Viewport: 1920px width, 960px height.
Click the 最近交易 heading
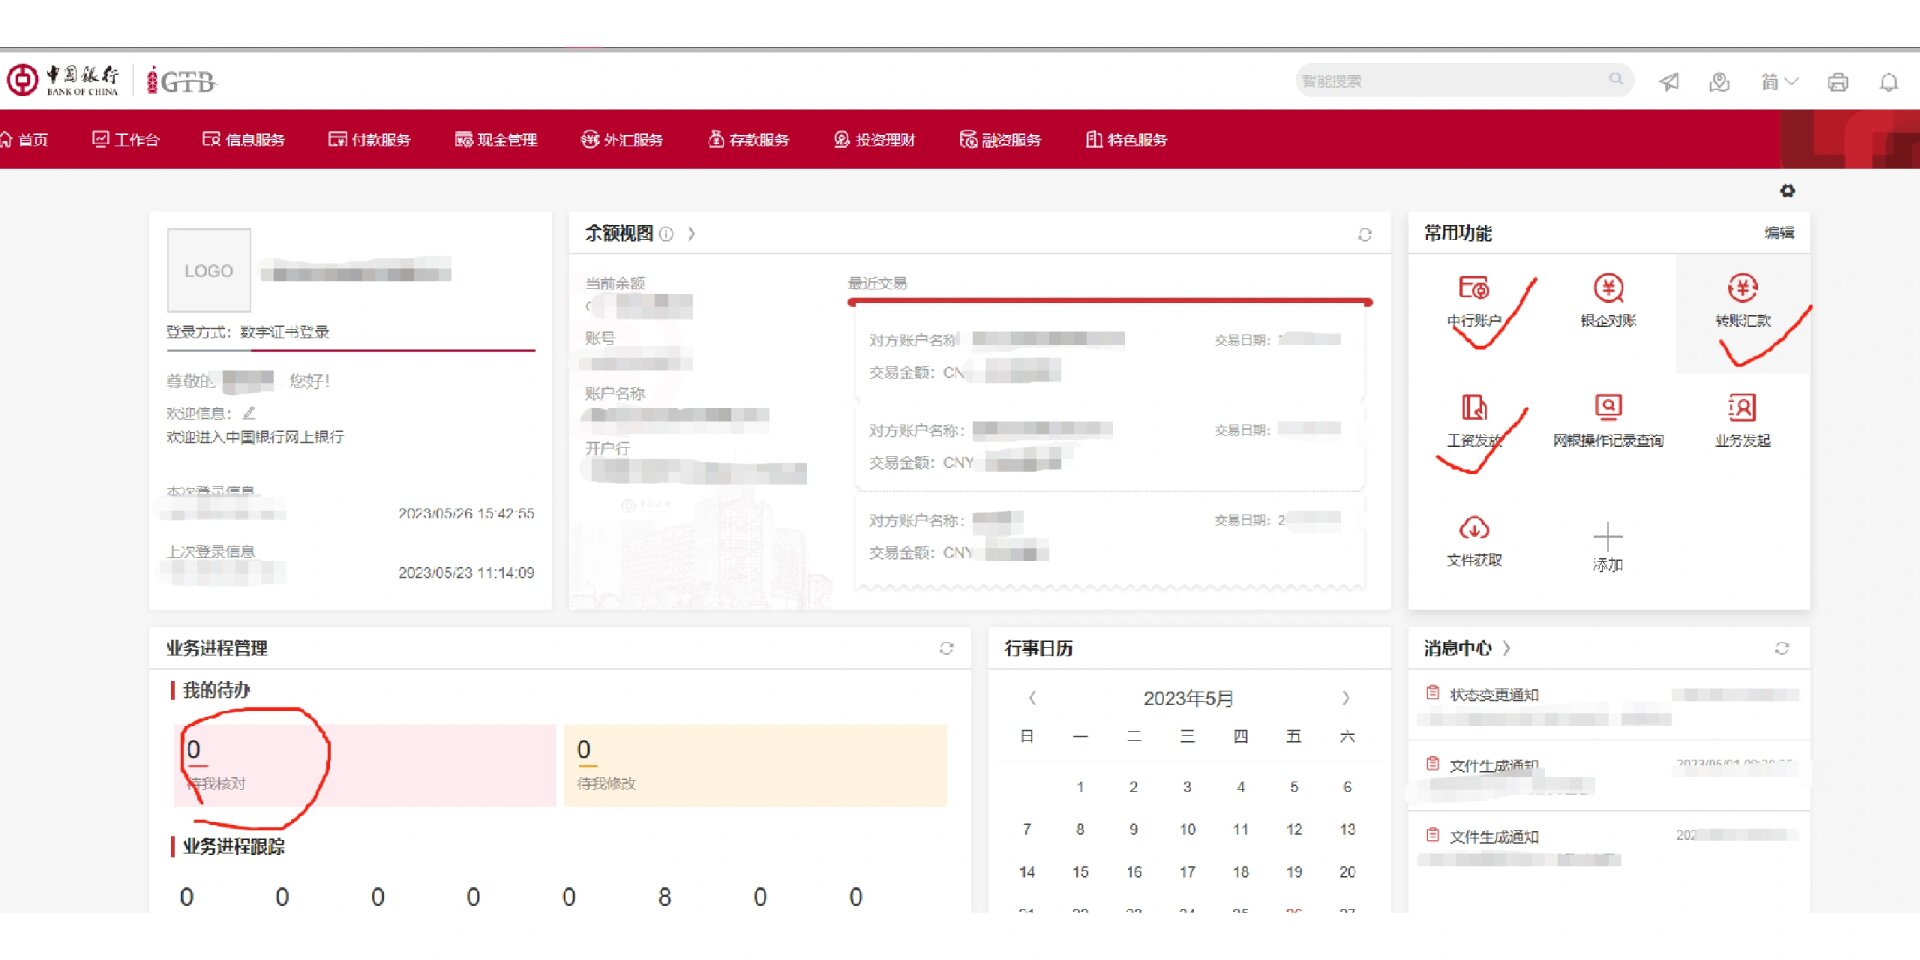(877, 283)
